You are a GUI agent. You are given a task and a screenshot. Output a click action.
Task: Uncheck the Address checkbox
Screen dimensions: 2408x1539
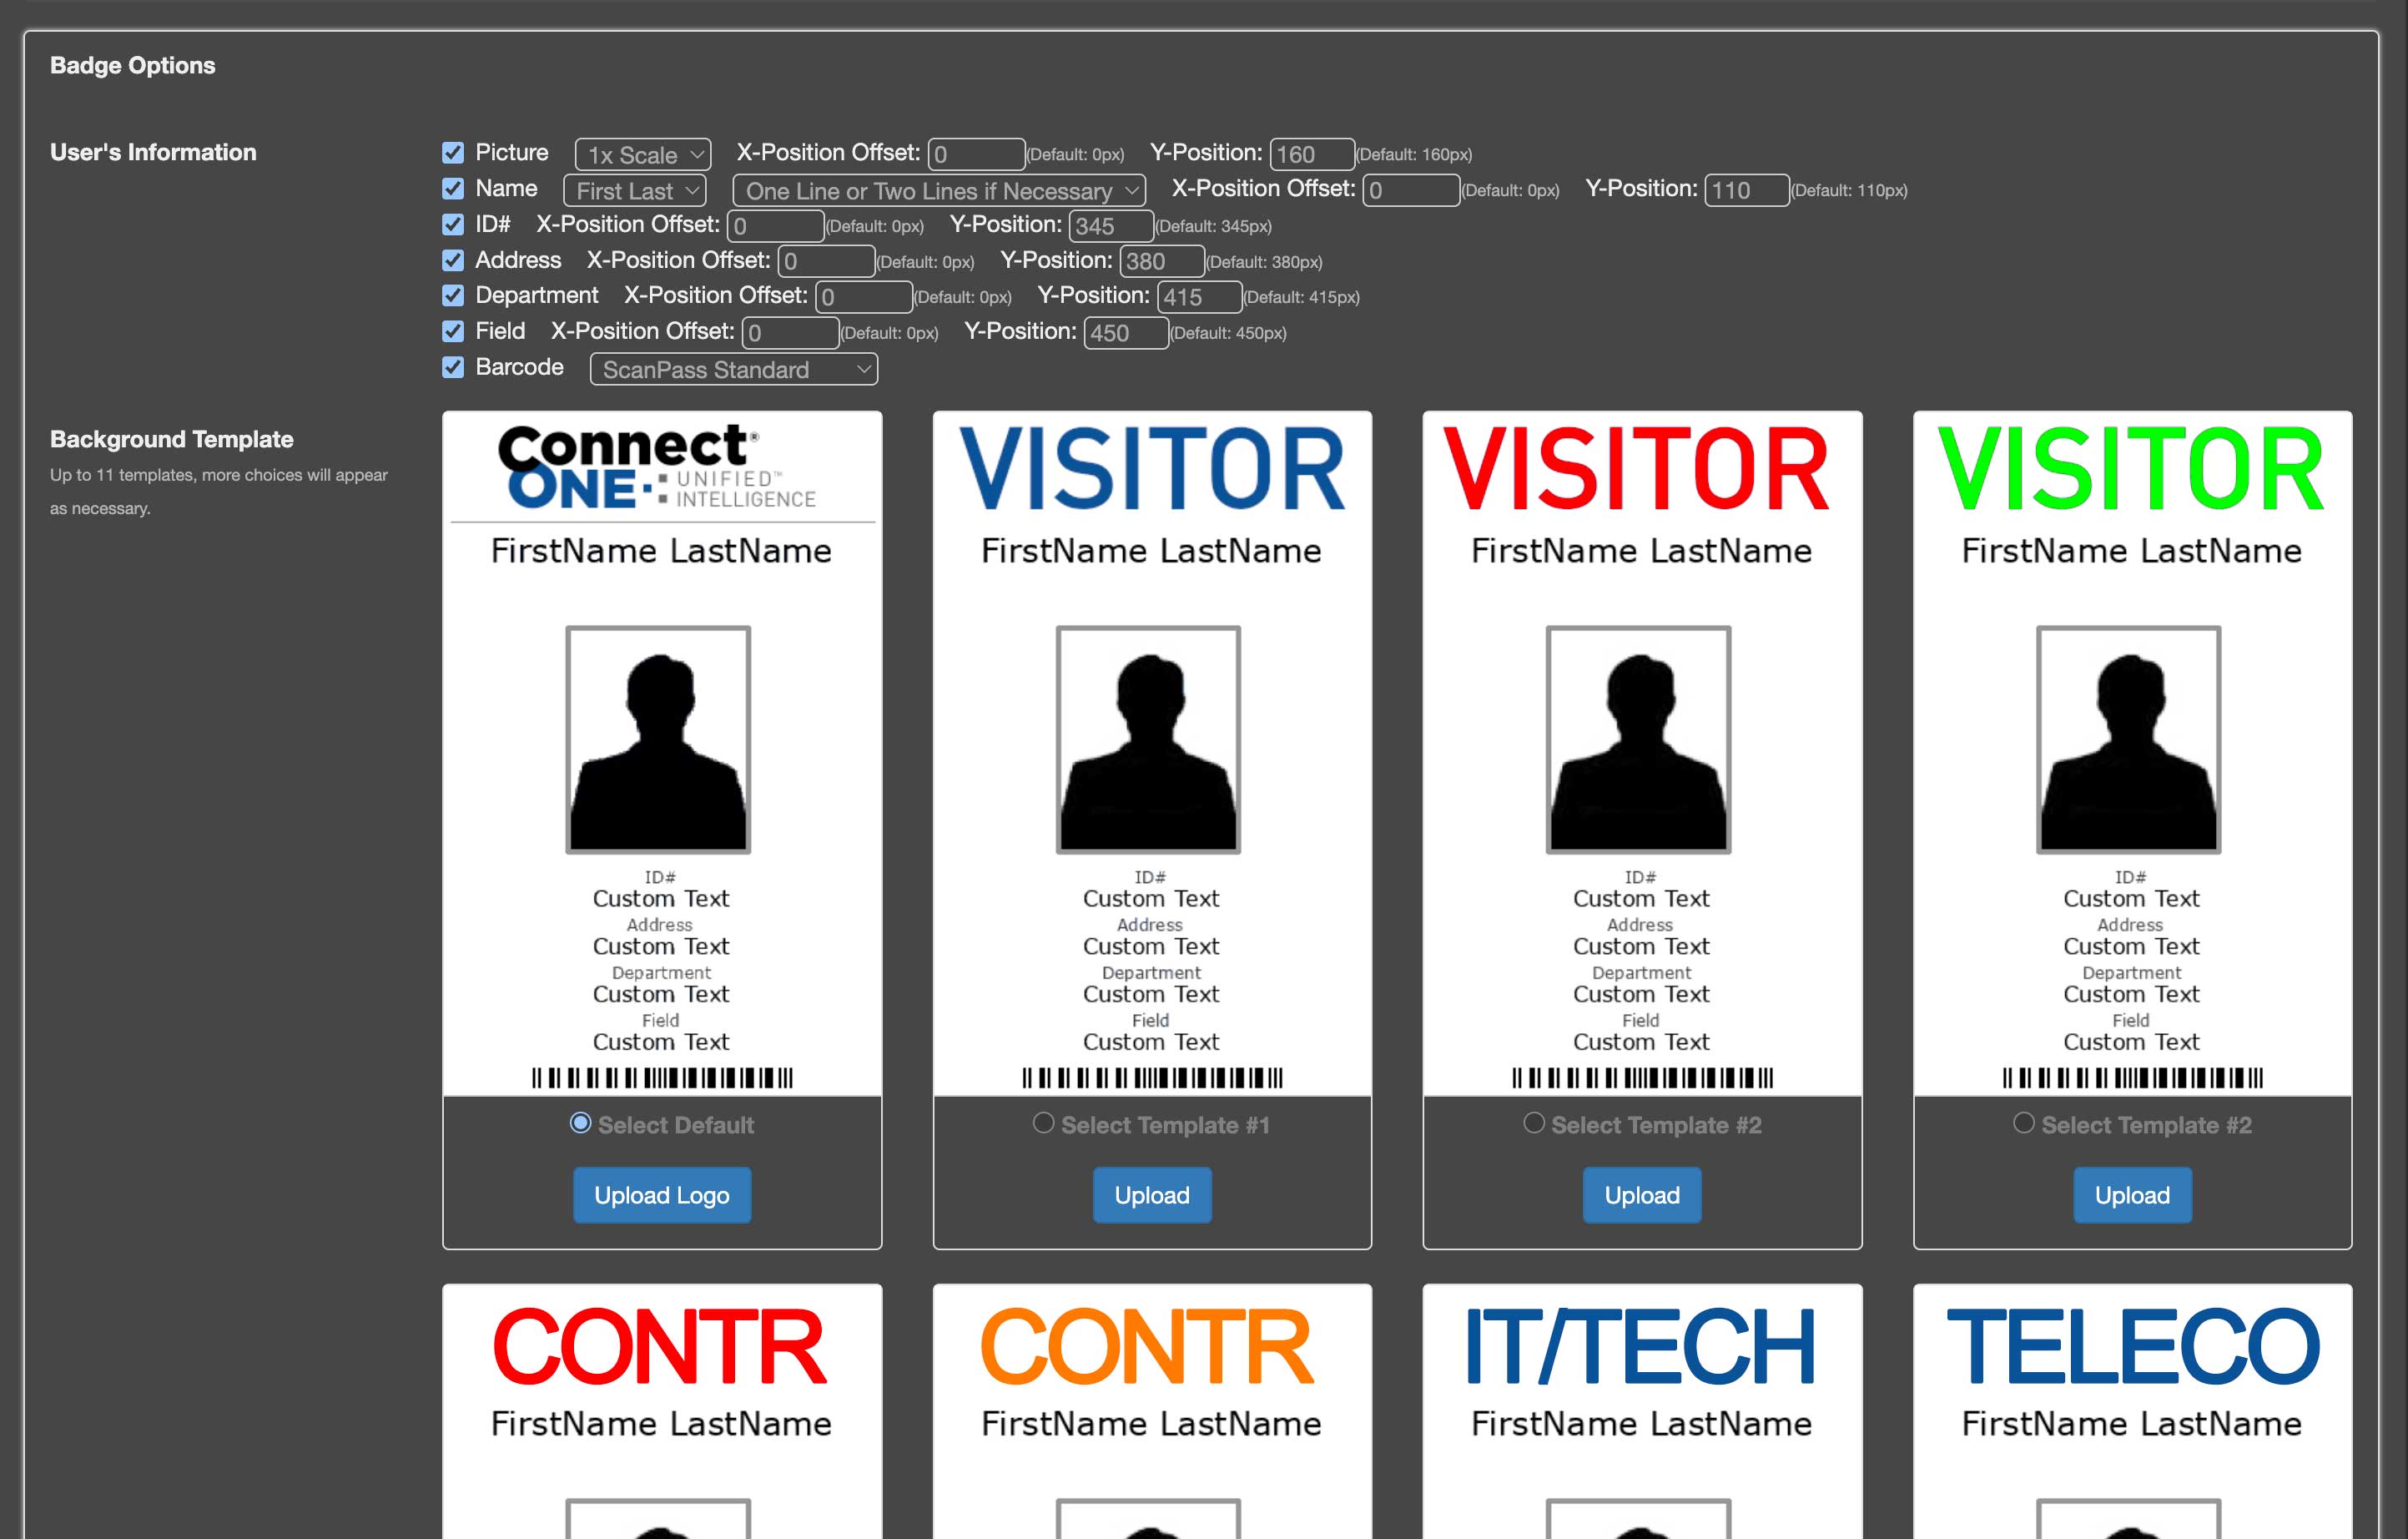(453, 261)
